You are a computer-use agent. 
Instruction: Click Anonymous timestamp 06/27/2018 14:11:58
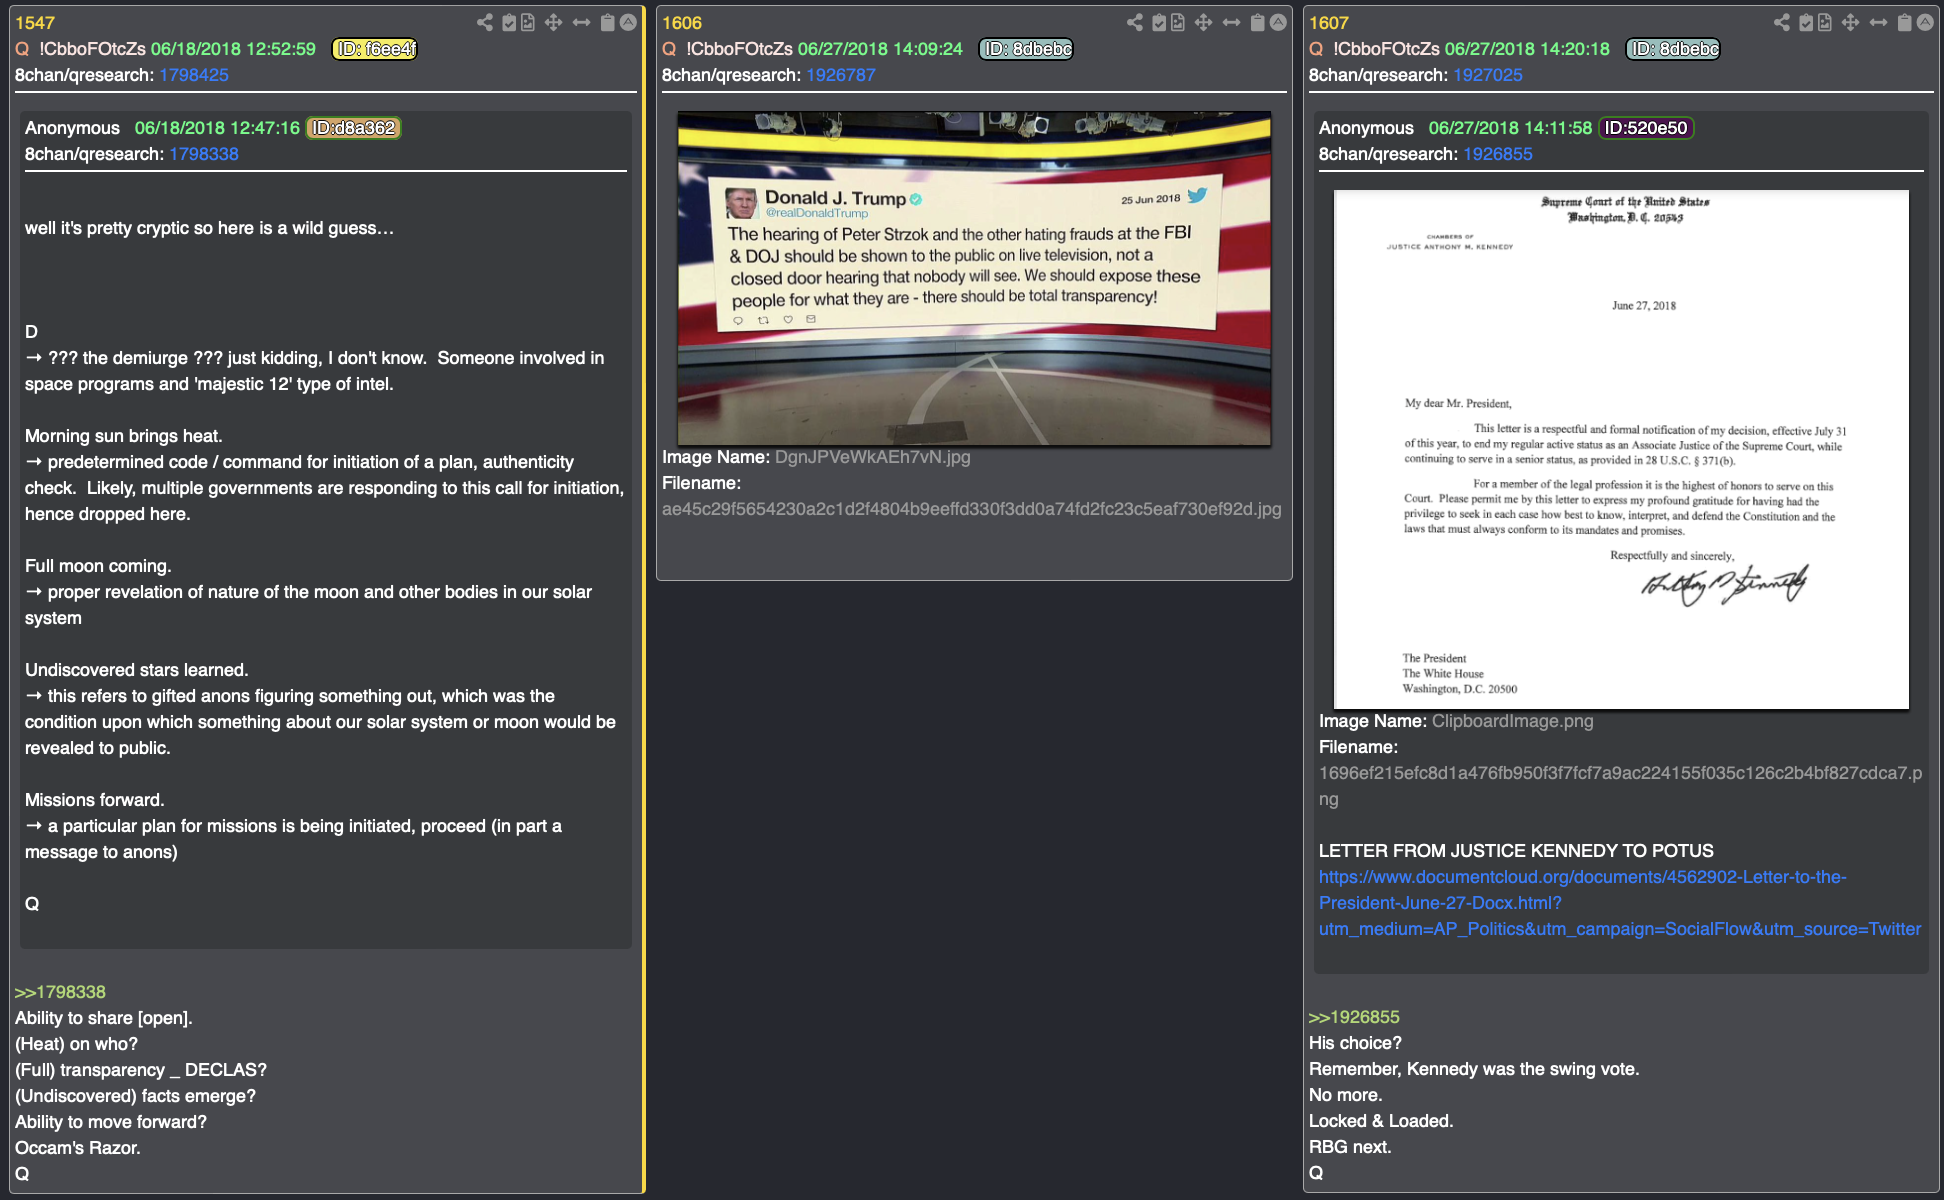pos(1510,128)
